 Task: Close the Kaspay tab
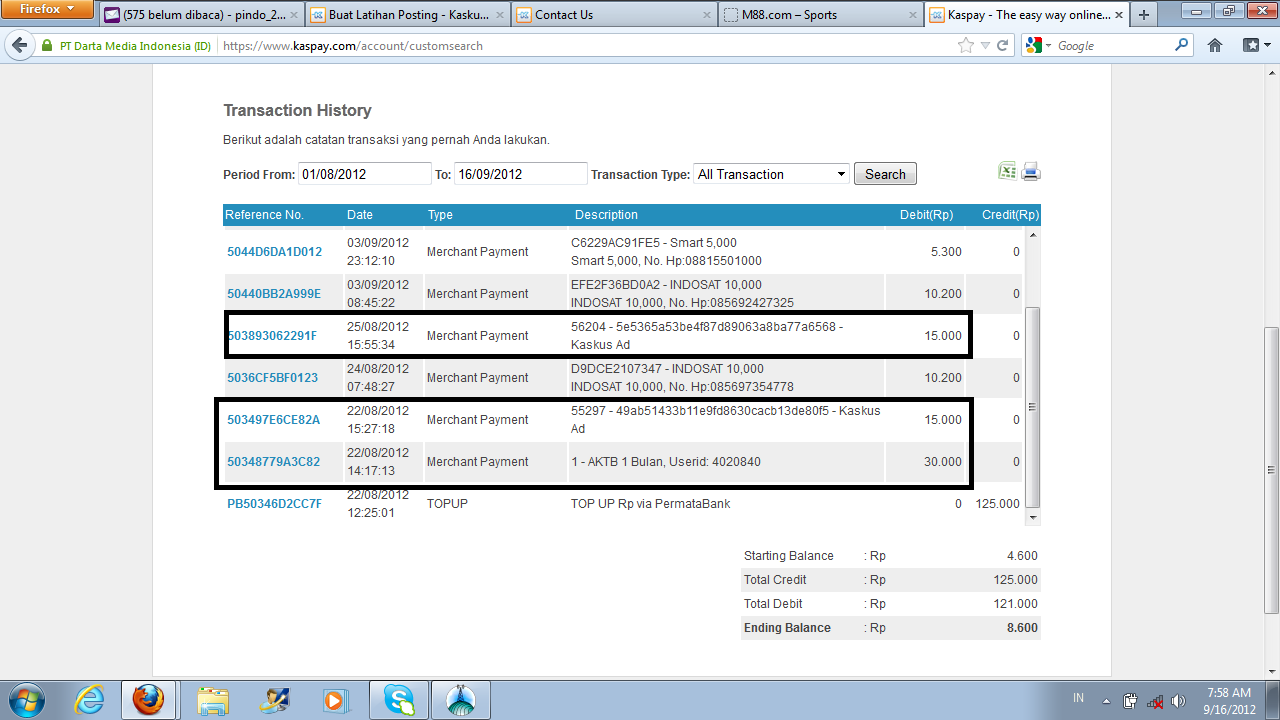pyautogui.click(x=1117, y=15)
